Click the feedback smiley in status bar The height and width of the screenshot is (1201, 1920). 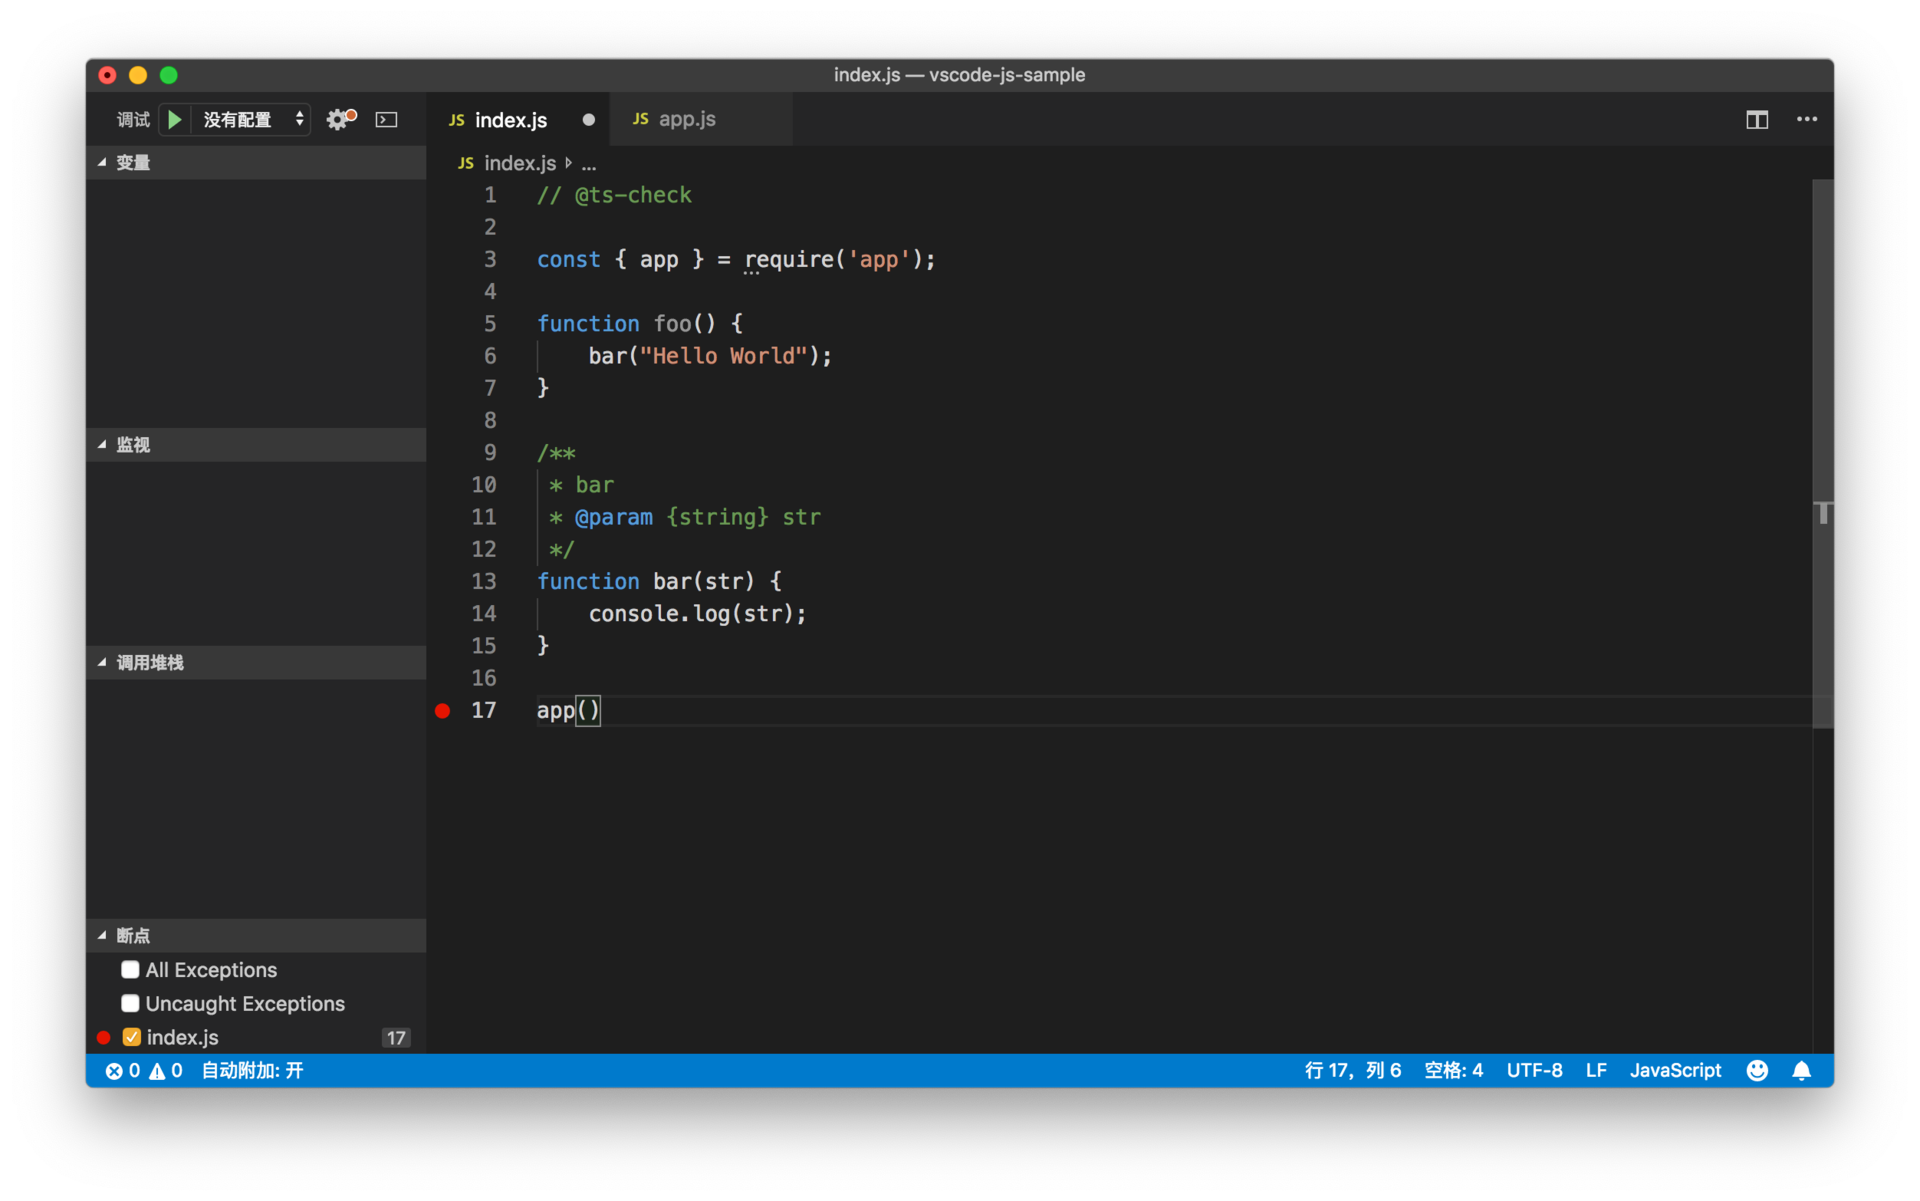click(x=1756, y=1071)
